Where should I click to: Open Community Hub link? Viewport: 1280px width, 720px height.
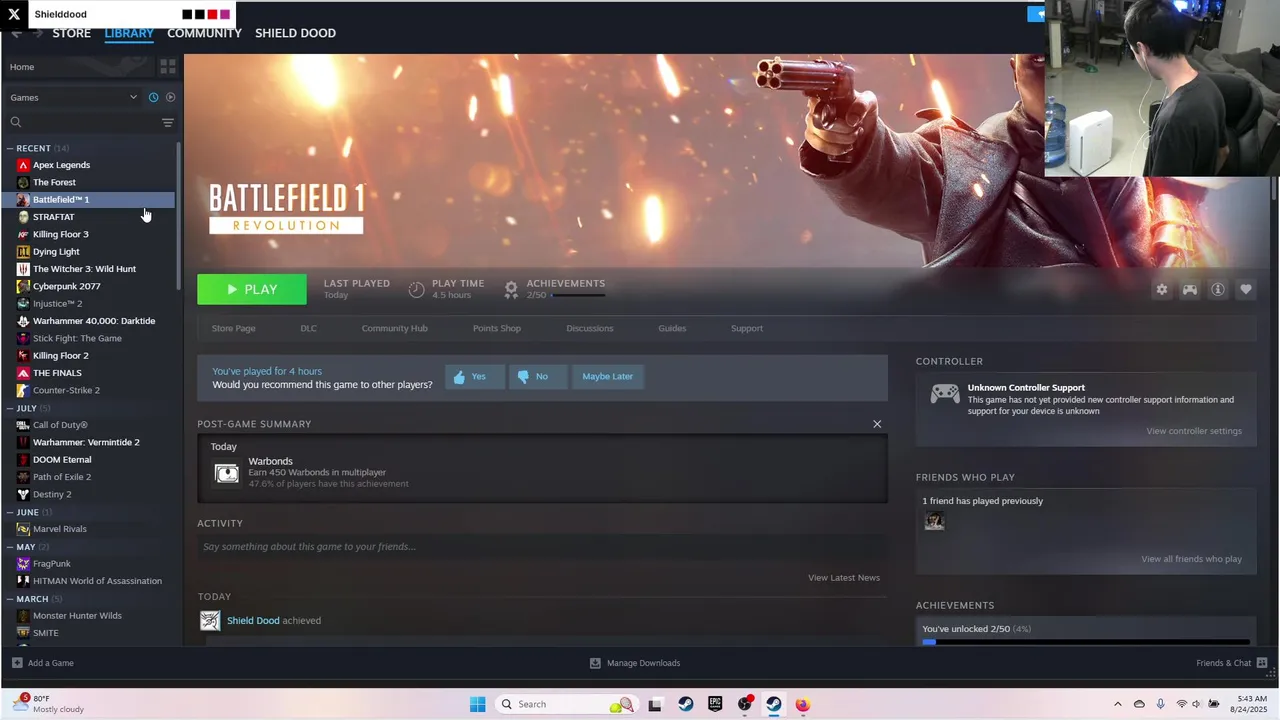click(394, 328)
